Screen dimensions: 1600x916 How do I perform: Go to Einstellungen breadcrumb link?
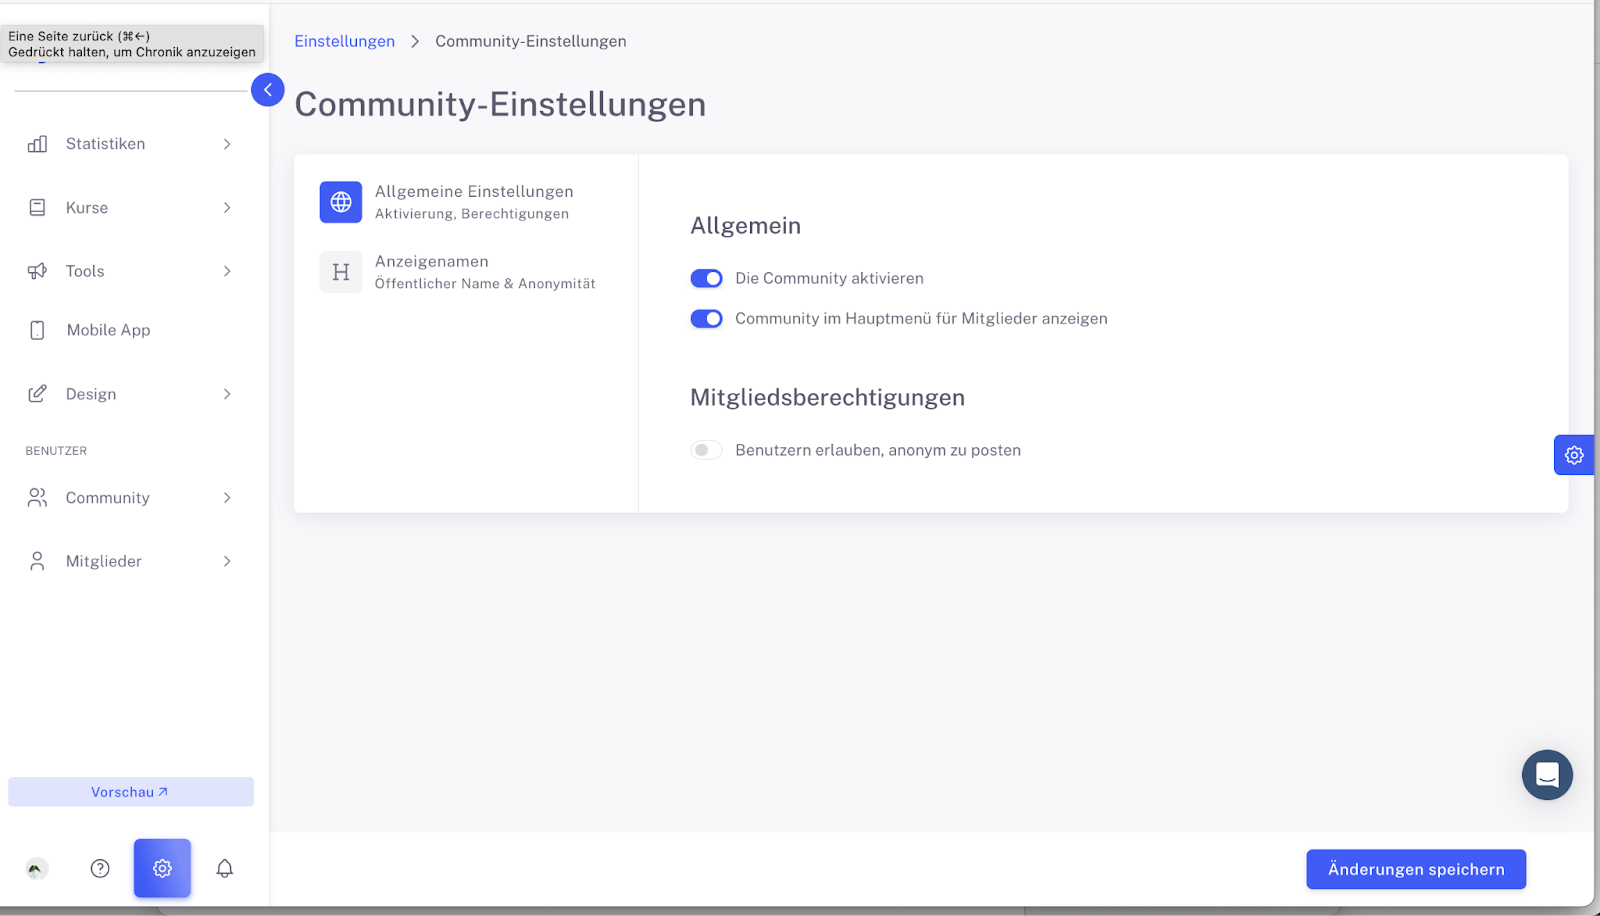pos(344,41)
